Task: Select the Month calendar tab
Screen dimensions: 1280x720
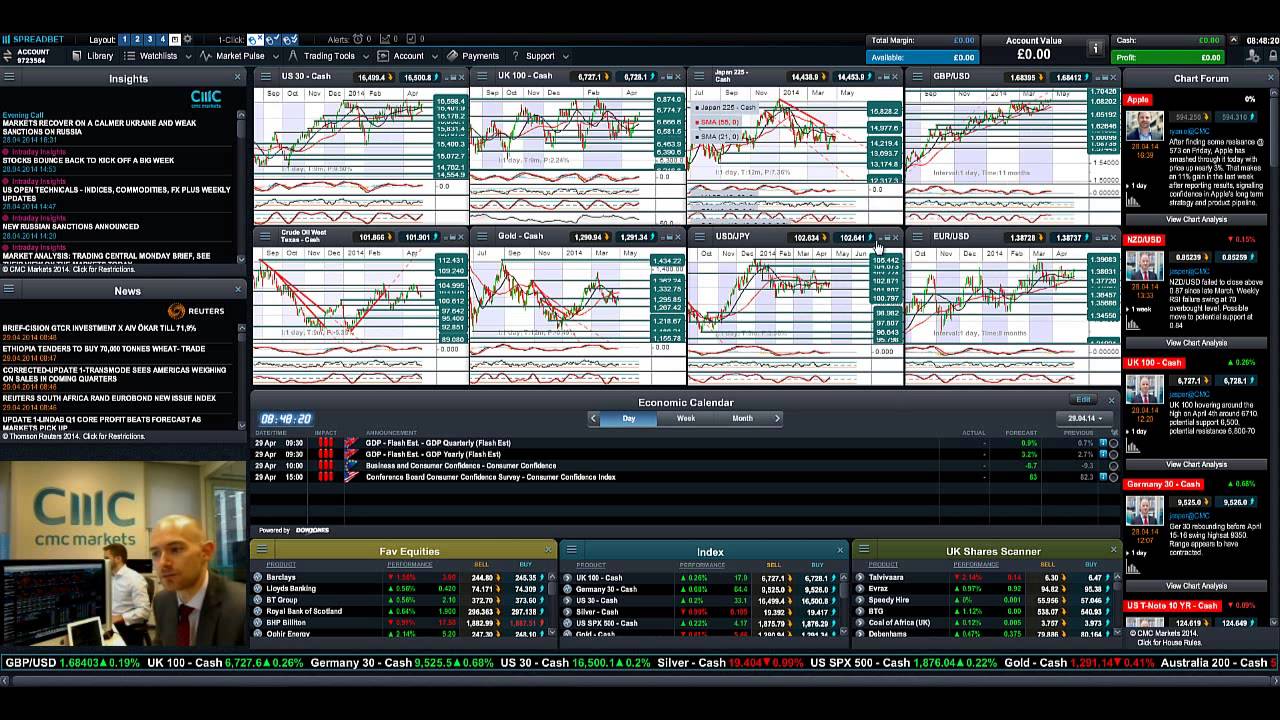Action: tap(743, 418)
